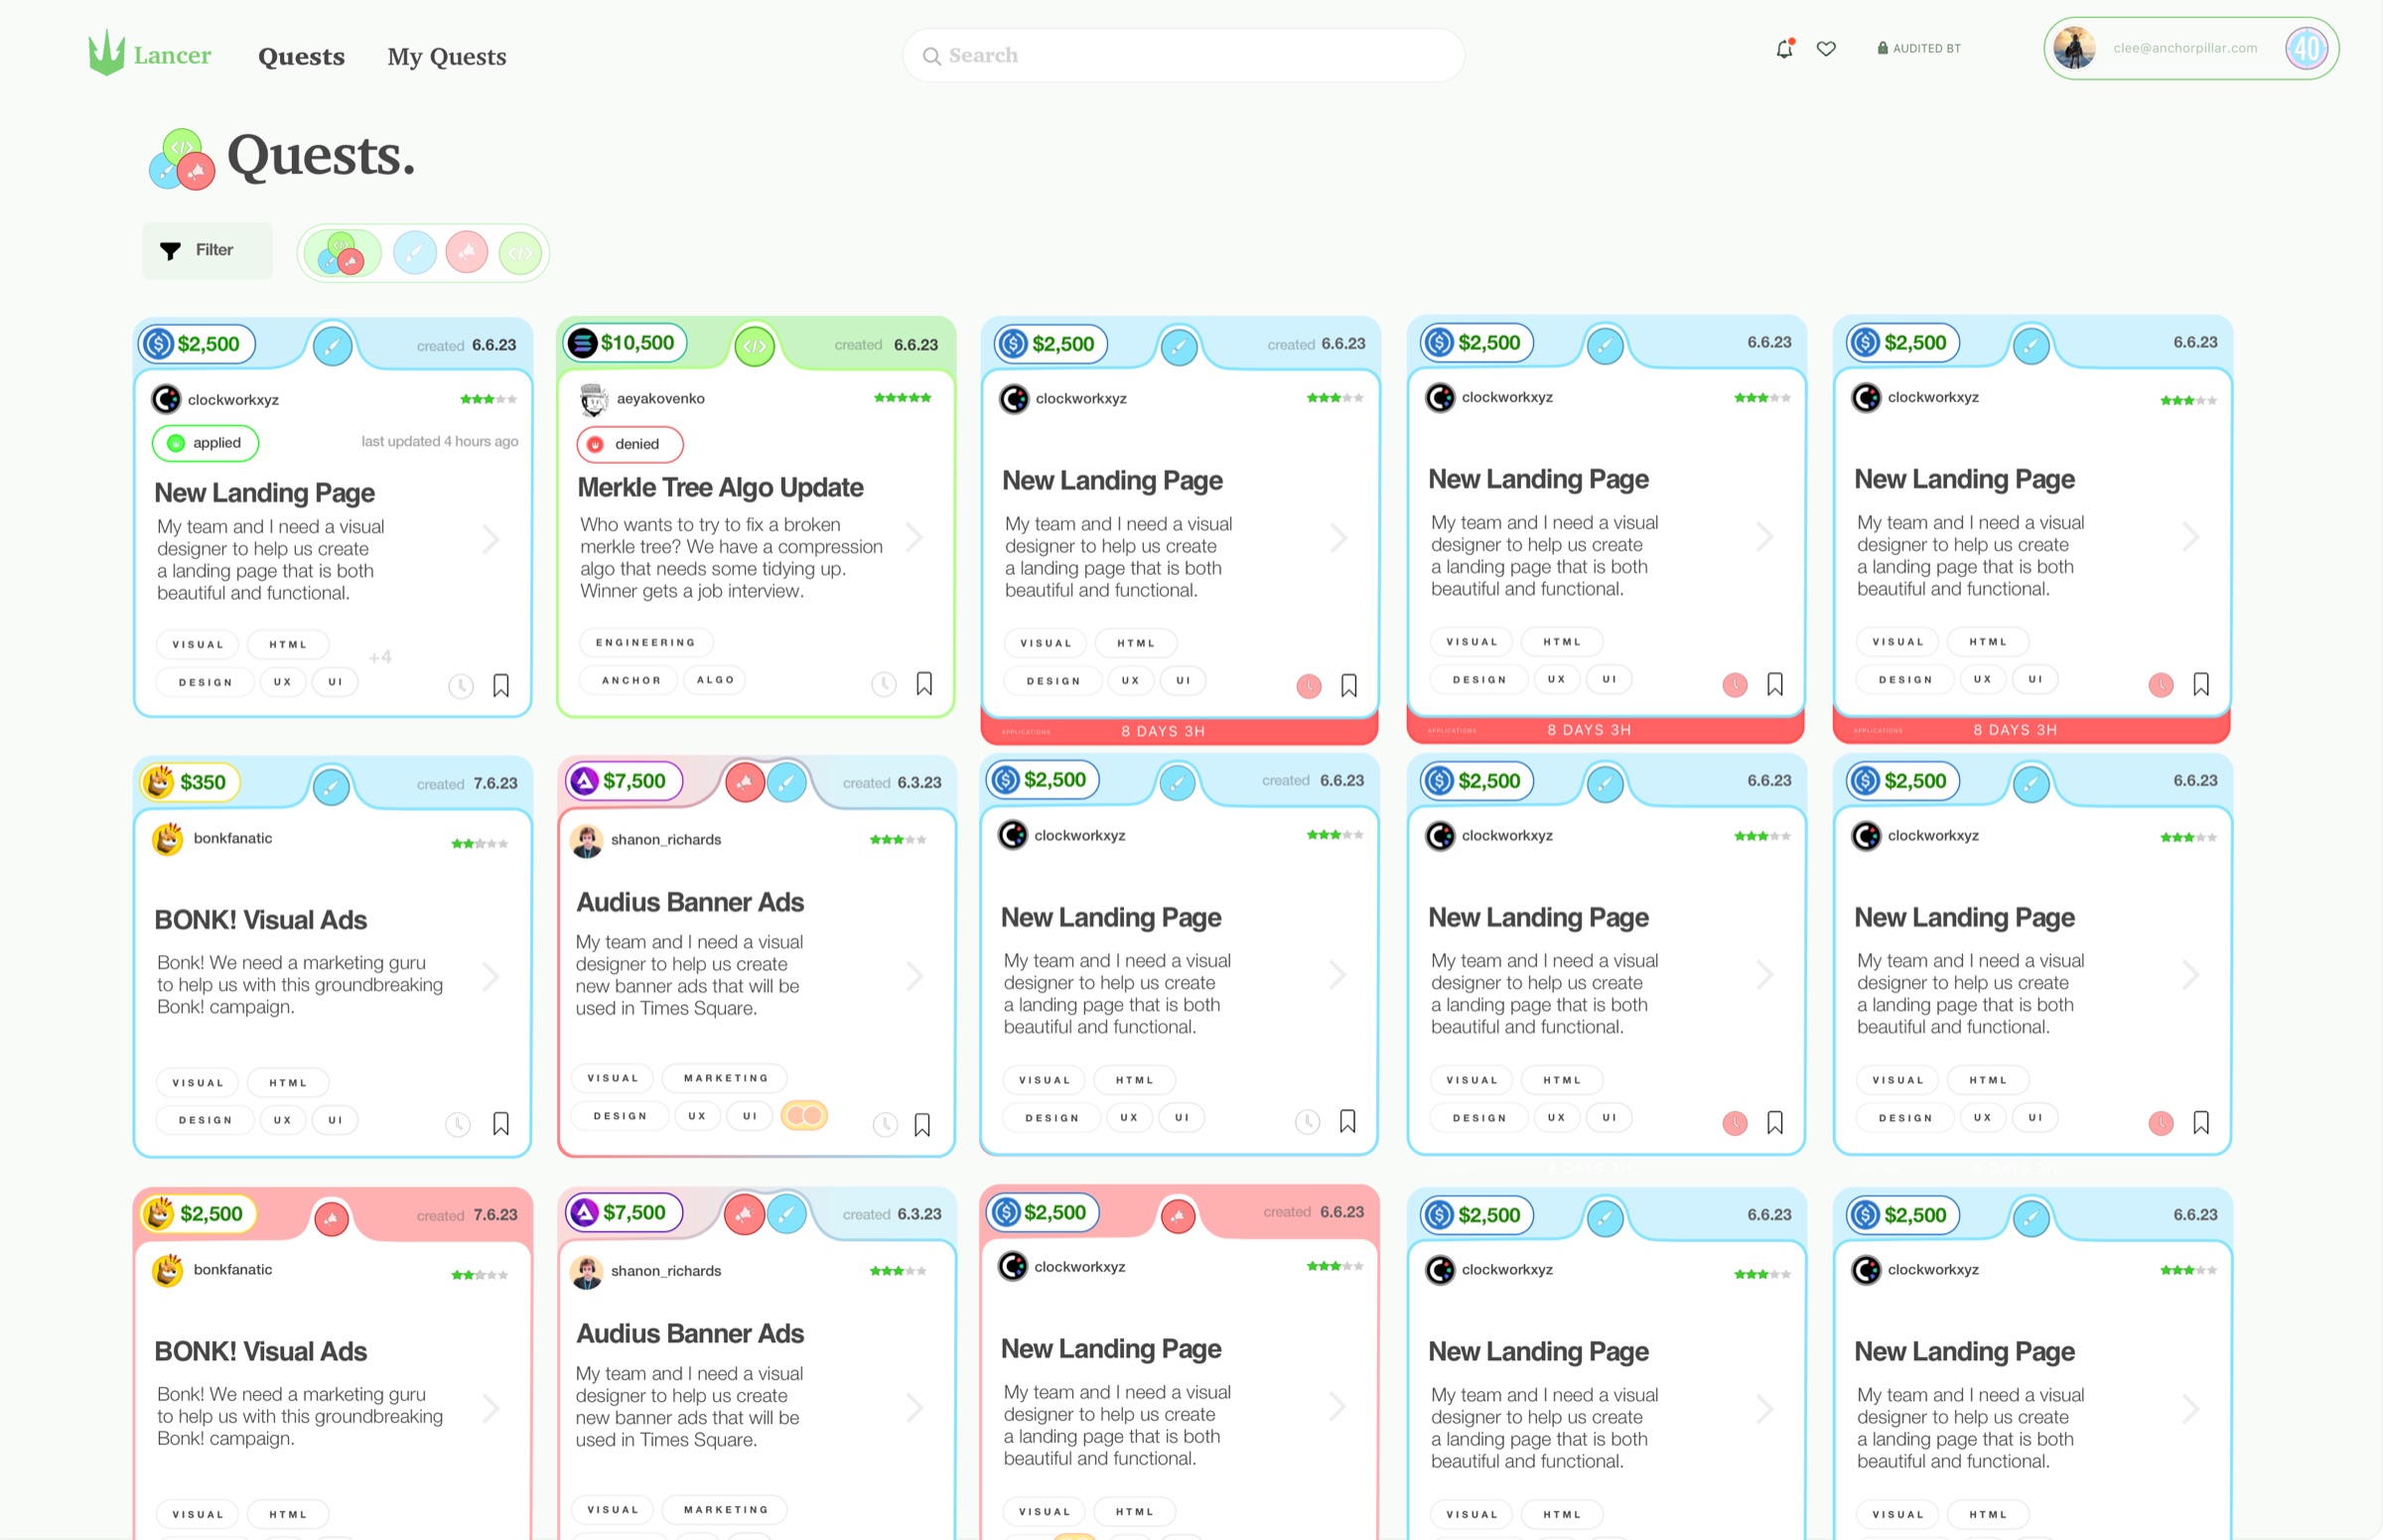Click the $350 reward badge
This screenshot has width=2383, height=1540.
[190, 782]
